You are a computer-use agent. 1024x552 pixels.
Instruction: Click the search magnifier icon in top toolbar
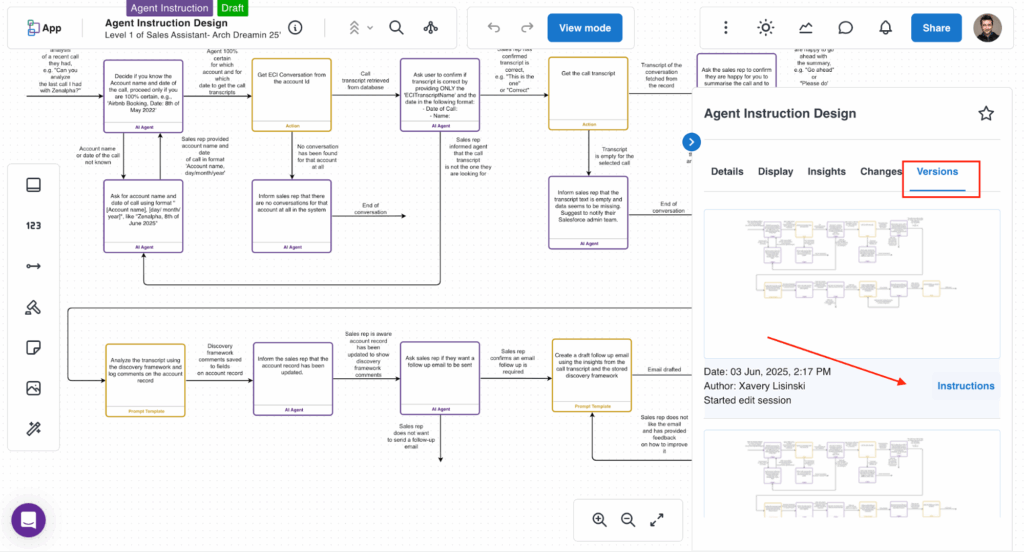pos(397,28)
